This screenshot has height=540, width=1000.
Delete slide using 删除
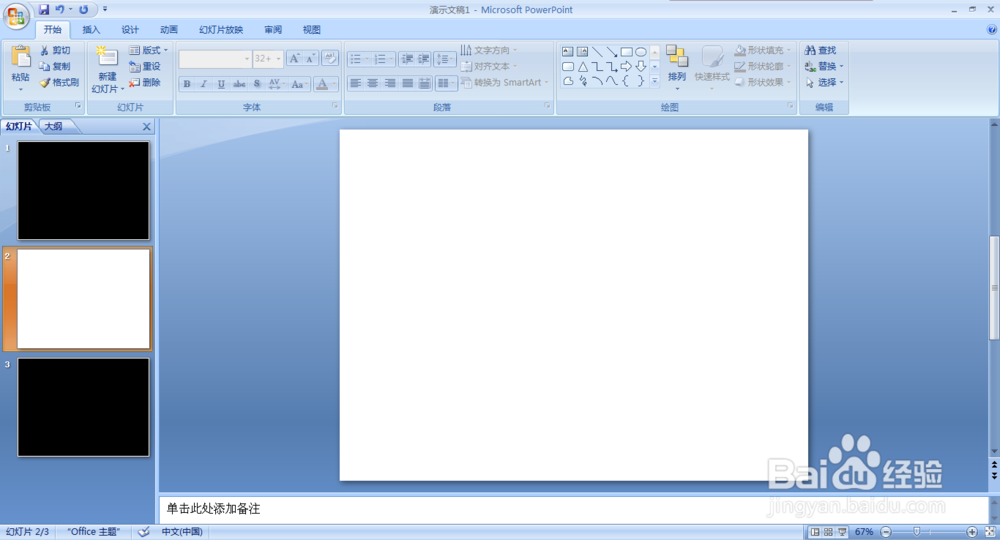[x=145, y=82]
